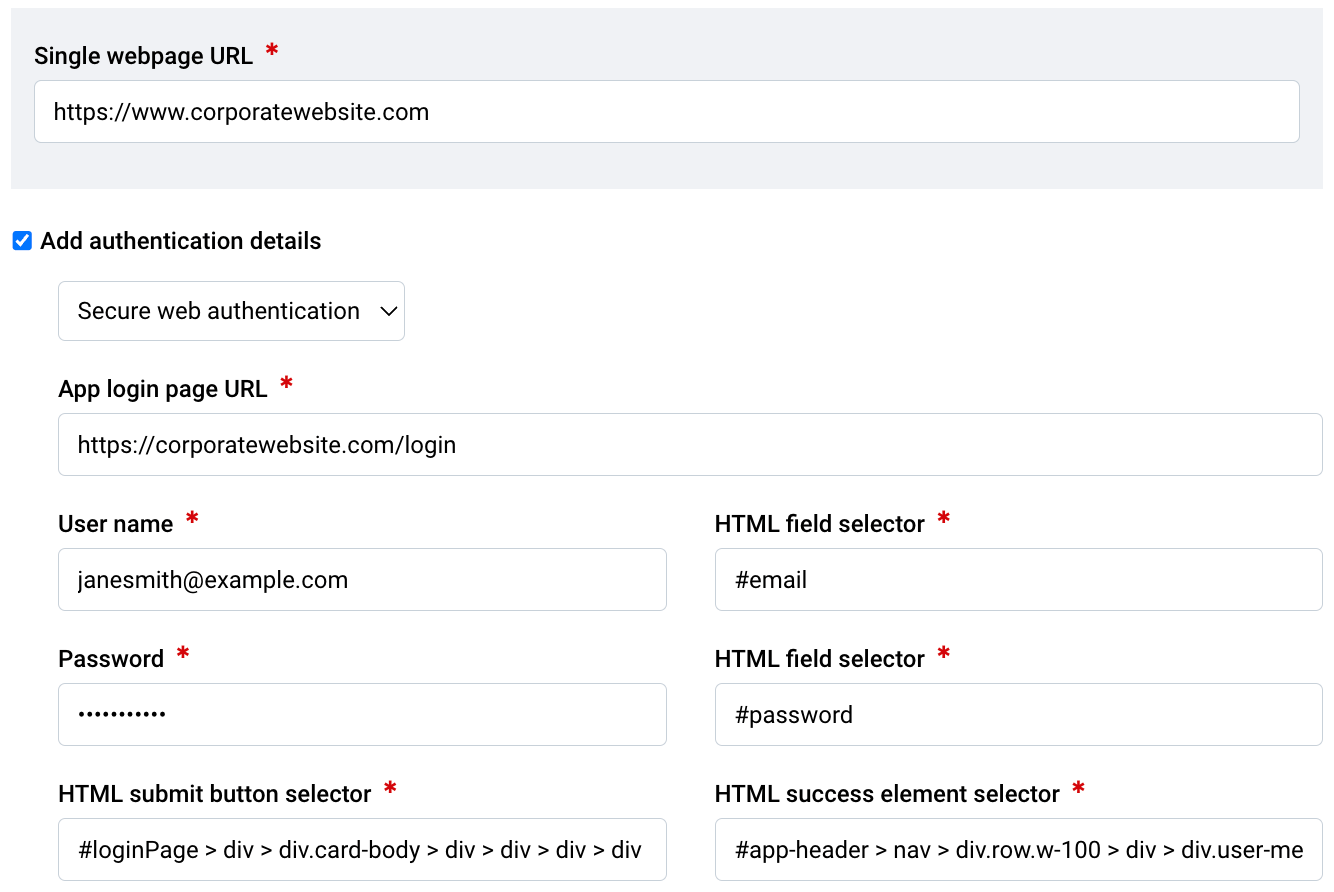This screenshot has width=1334, height=892.
Task: Expand the authentication type selector chevron
Action: point(388,311)
